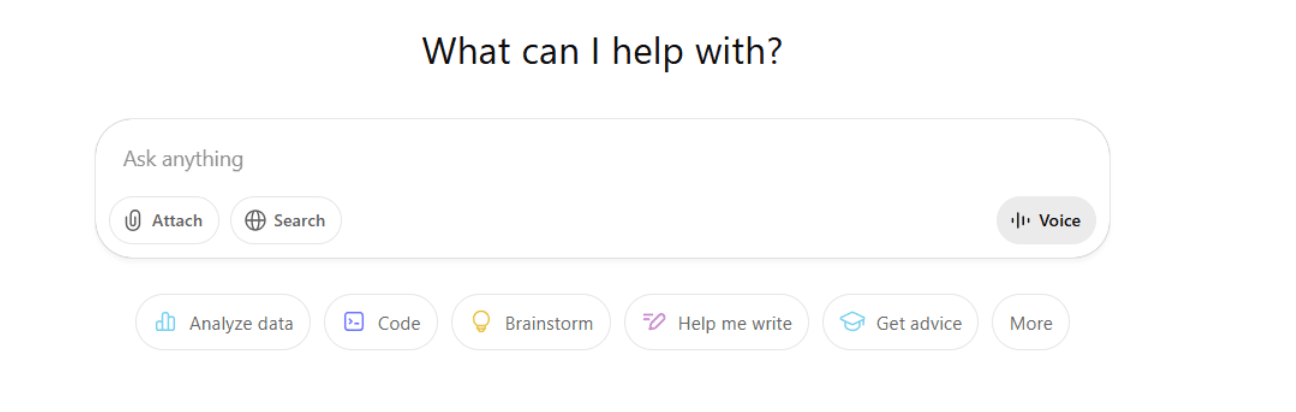Click the paperclip icon in Attach

[133, 221]
